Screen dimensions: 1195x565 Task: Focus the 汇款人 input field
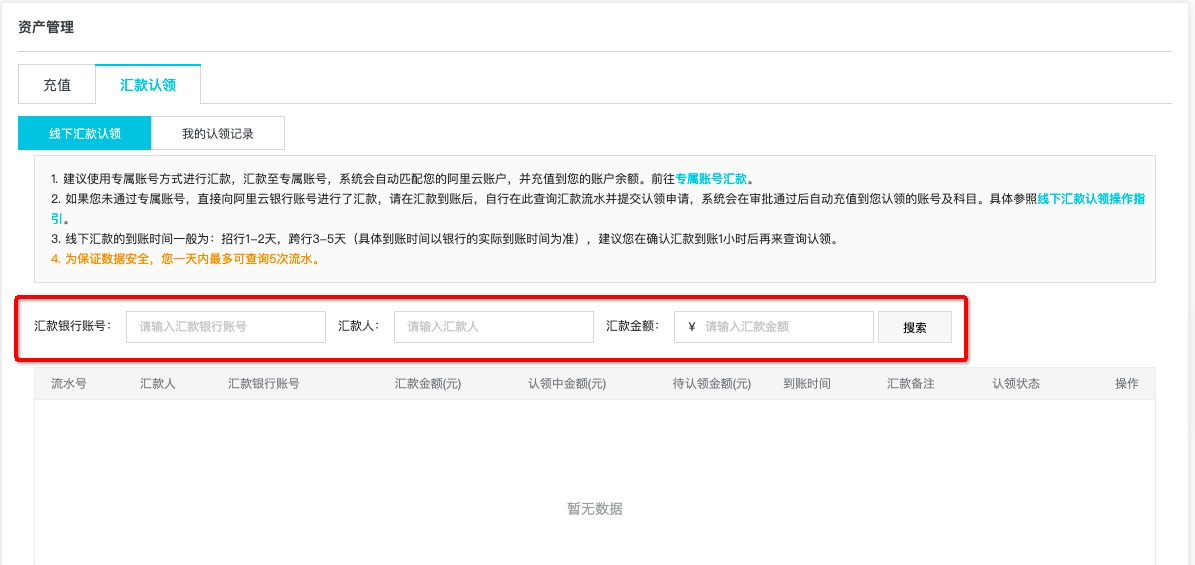494,327
